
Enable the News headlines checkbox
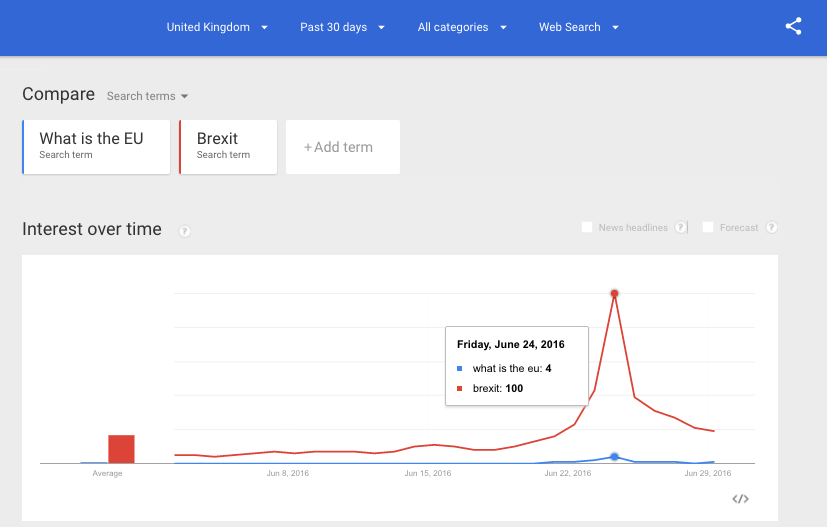(x=587, y=228)
